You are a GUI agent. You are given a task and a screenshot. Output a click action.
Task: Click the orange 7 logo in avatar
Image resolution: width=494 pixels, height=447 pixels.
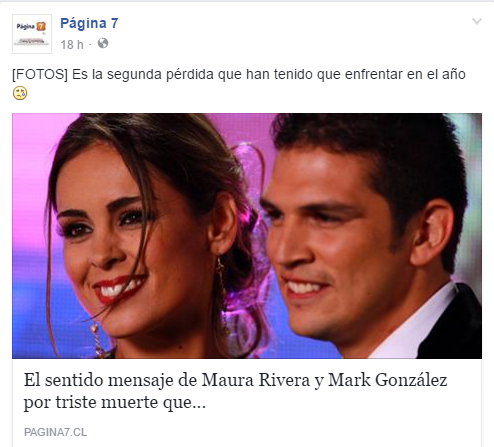click(41, 26)
